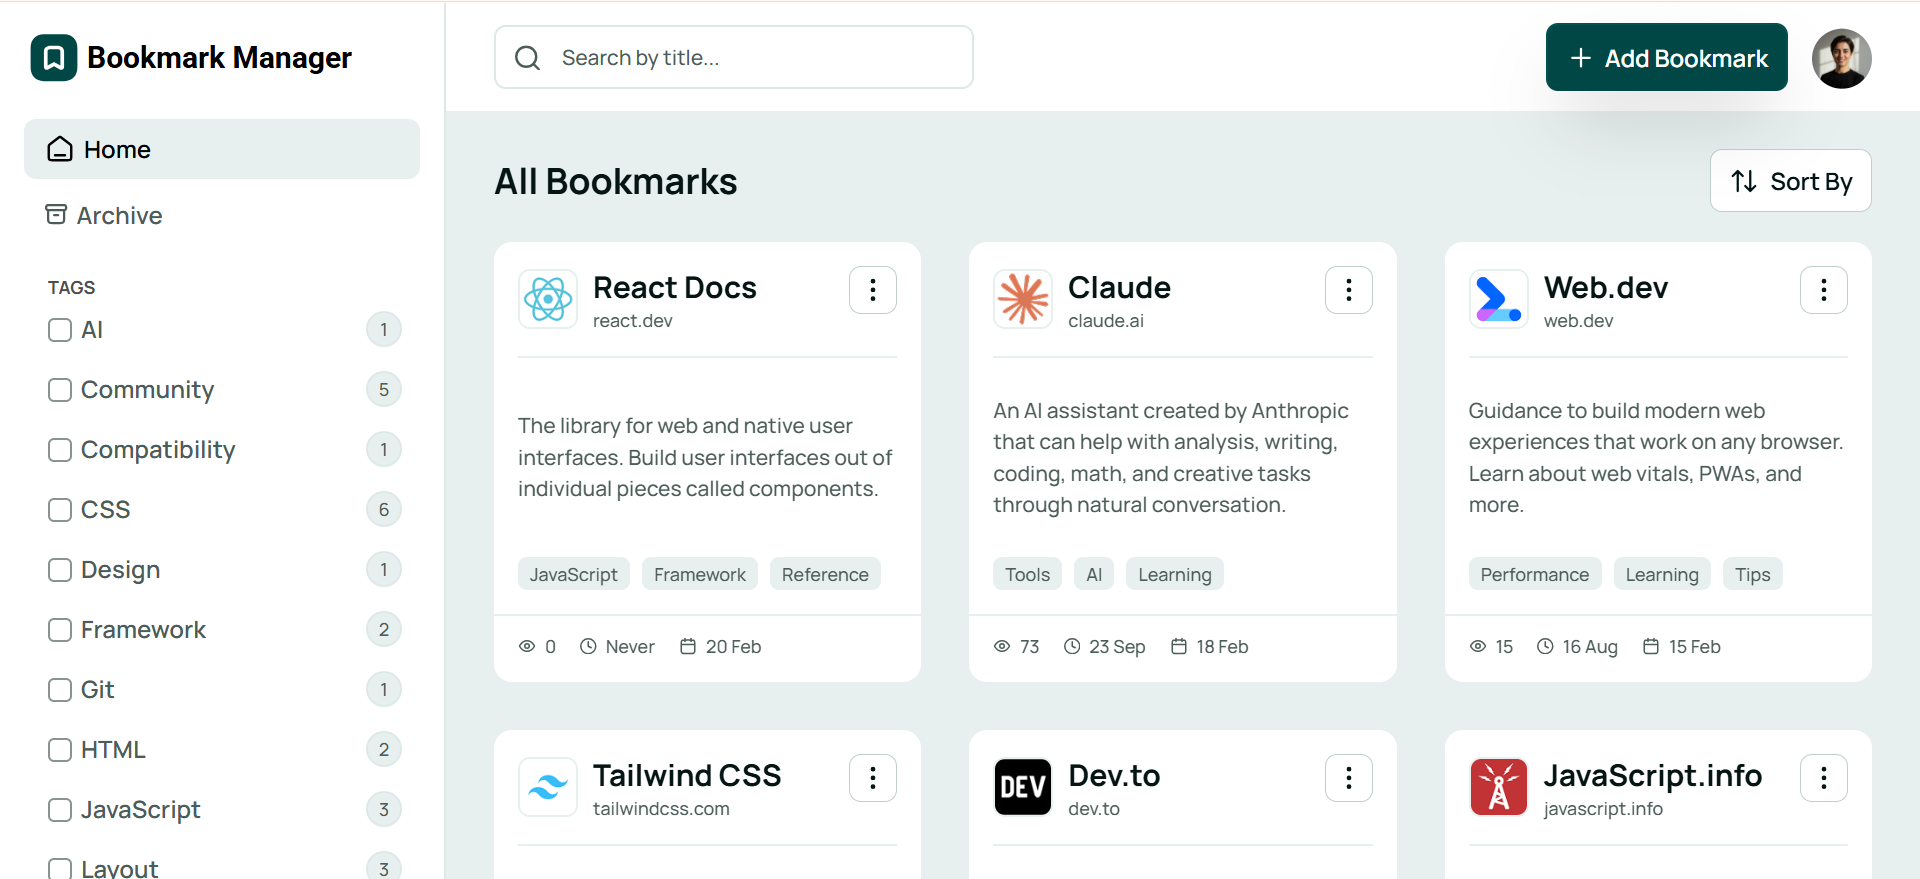Check the Git tag filter

[60, 690]
